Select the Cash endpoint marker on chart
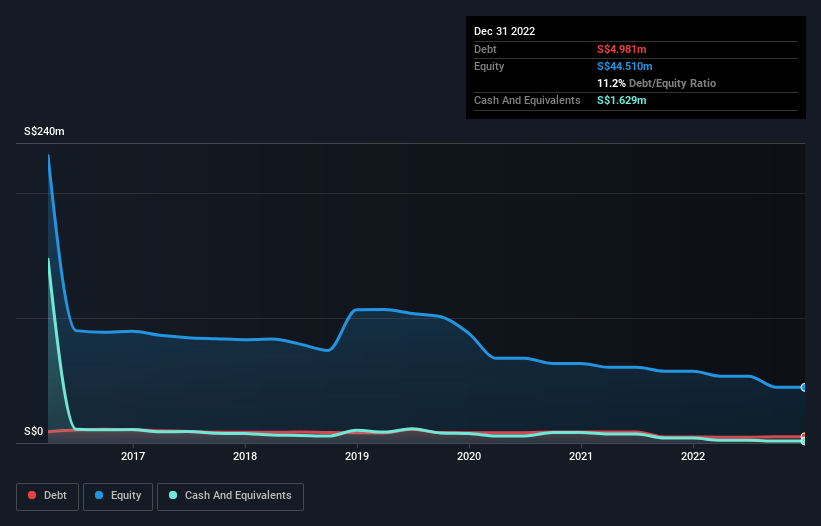The height and width of the screenshot is (526, 821). (804, 441)
